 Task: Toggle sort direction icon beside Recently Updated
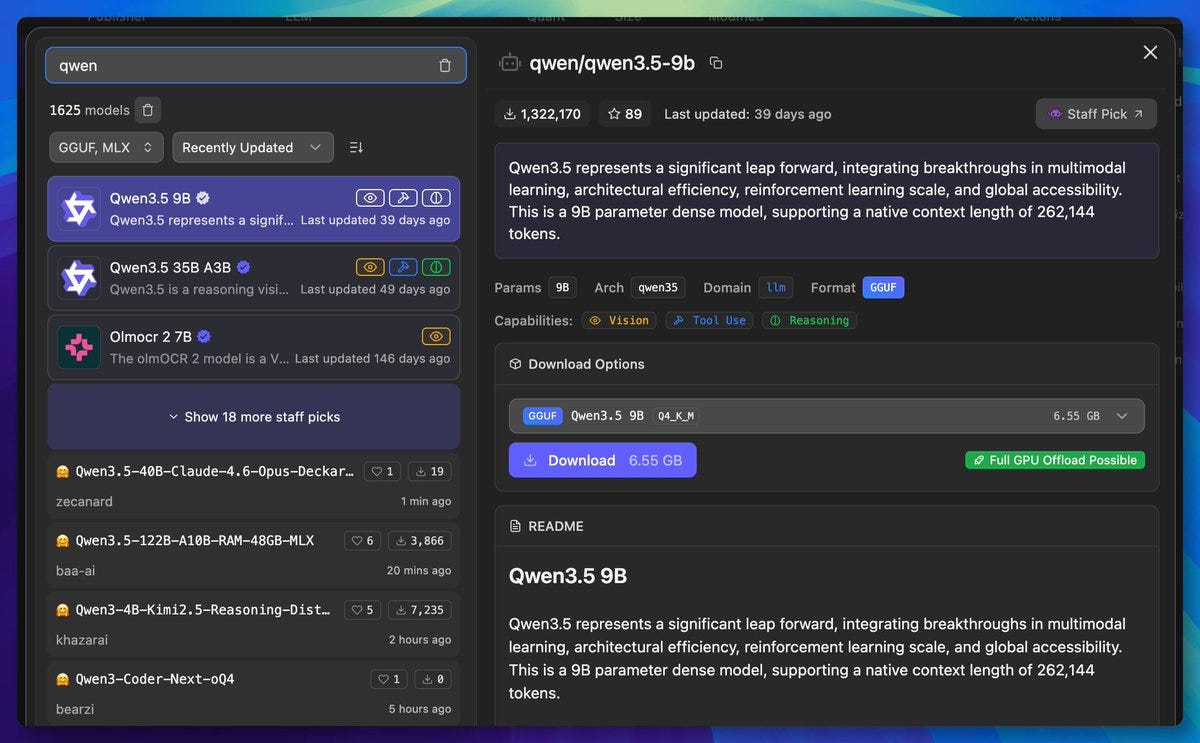tap(356, 147)
